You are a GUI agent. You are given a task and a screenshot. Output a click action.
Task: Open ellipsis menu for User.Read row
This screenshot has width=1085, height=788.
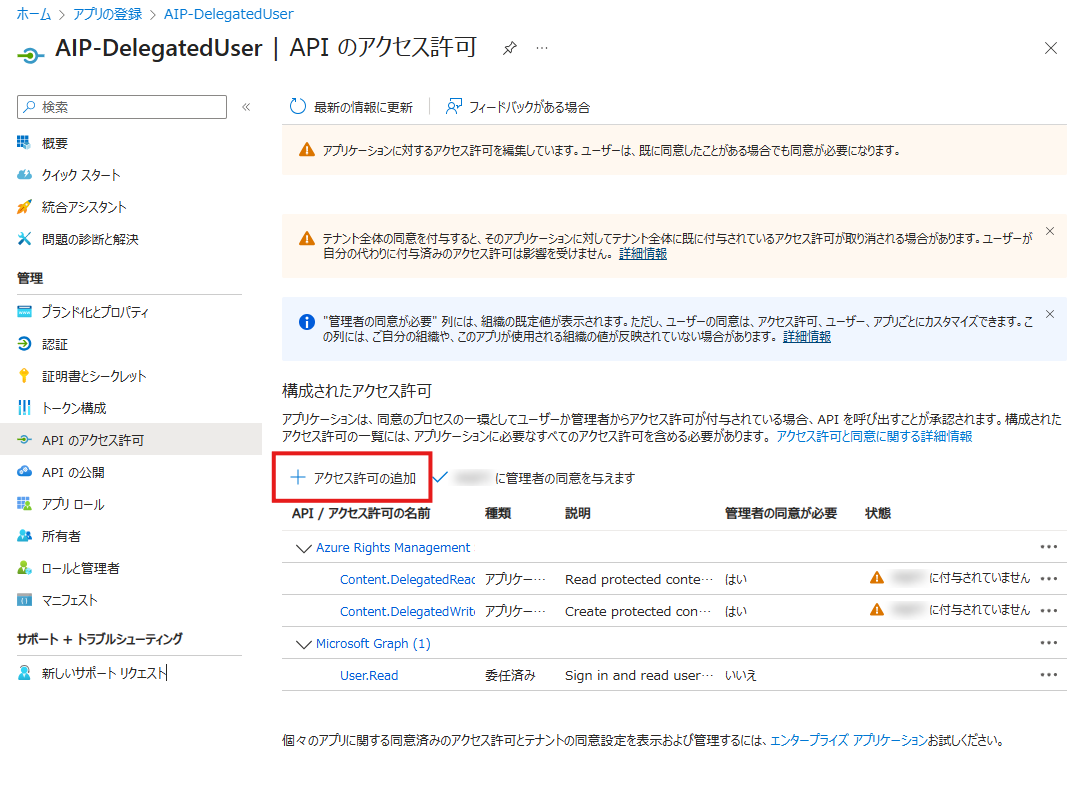(1048, 675)
